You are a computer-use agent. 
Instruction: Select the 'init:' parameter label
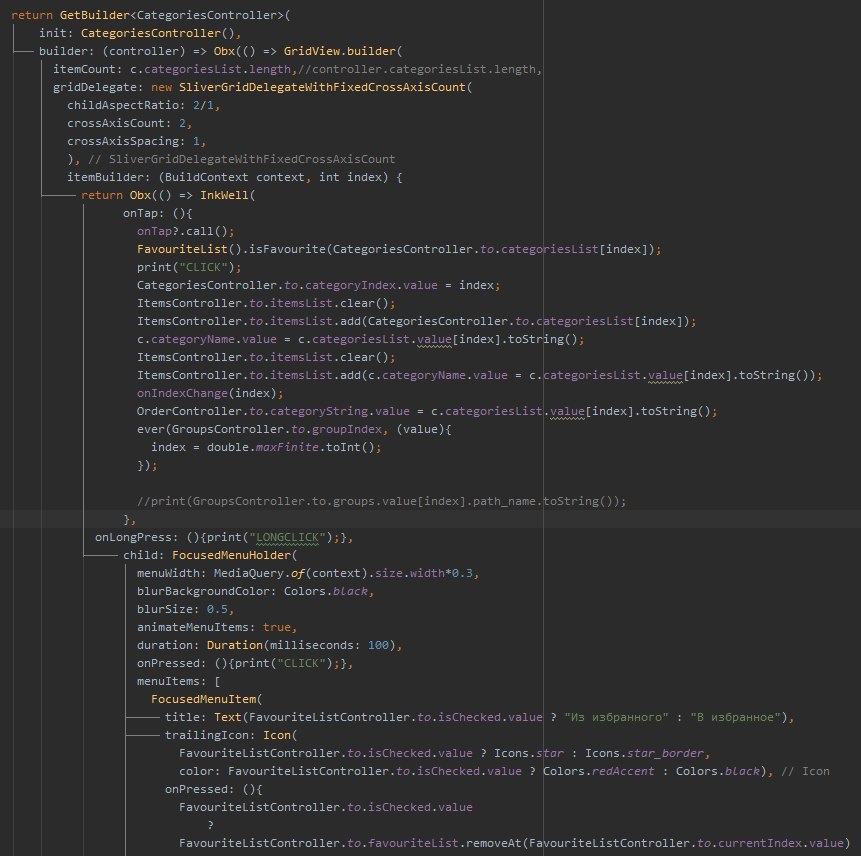56,33
